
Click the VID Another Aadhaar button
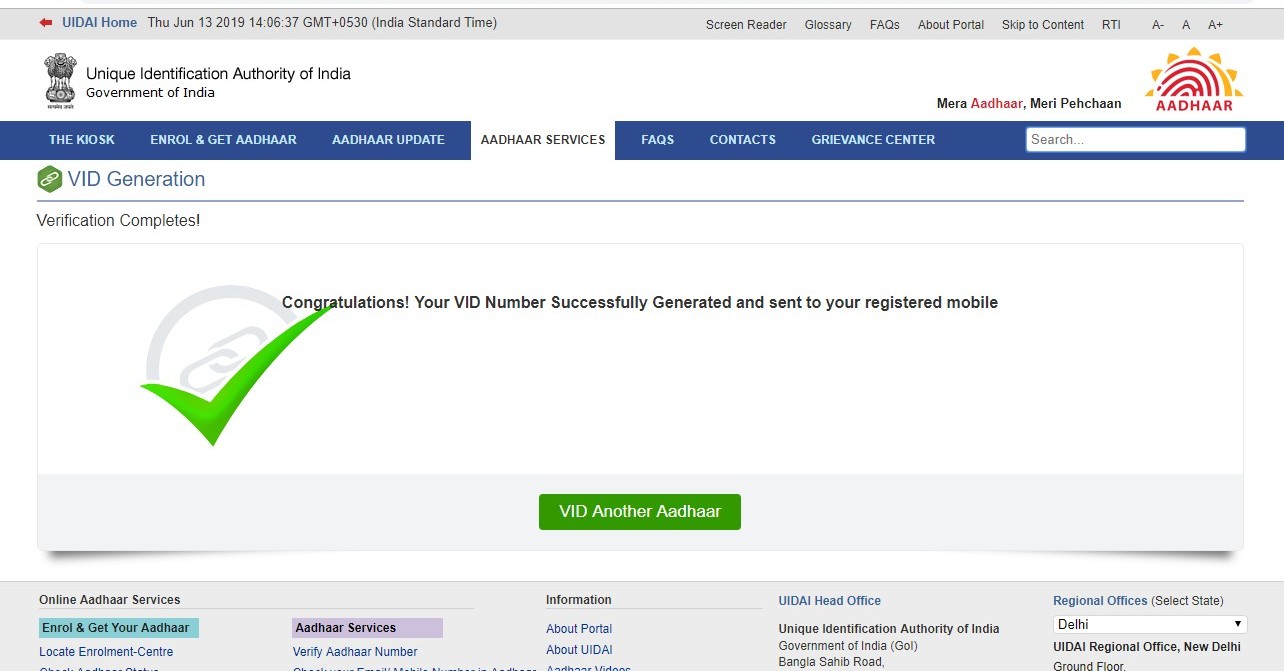click(x=640, y=512)
